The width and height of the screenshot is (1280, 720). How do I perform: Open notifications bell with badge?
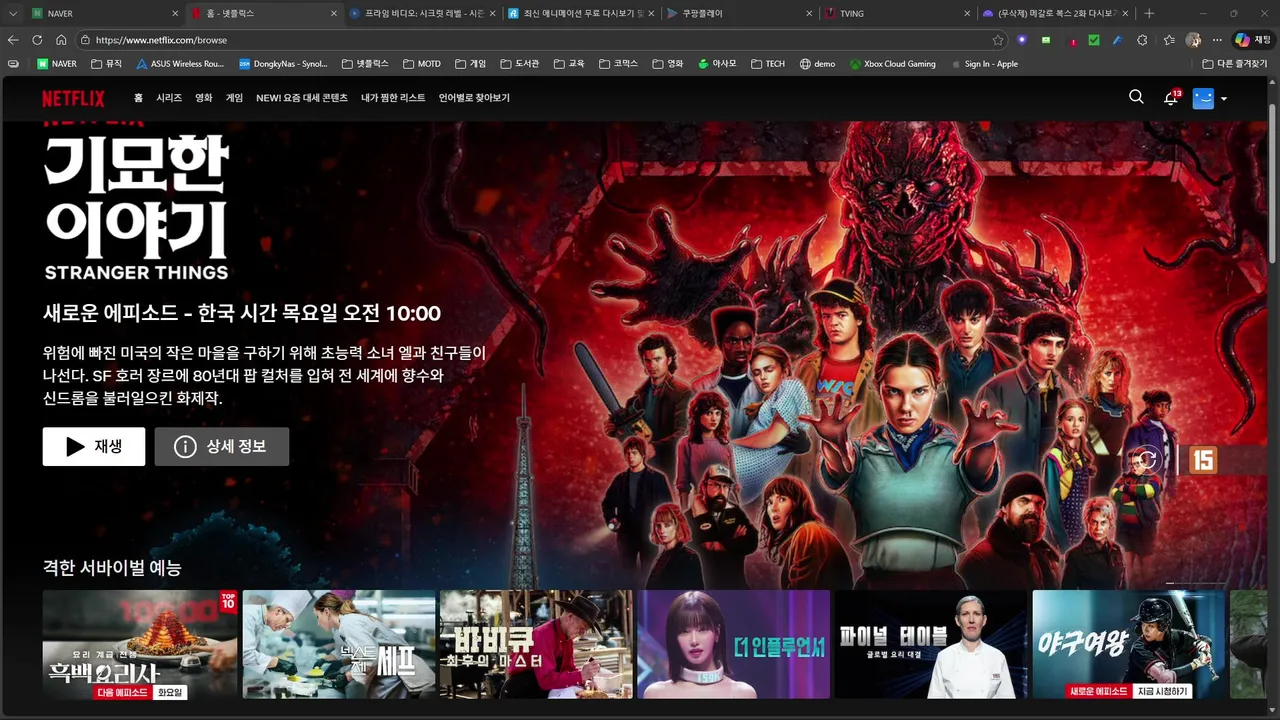pos(1171,97)
